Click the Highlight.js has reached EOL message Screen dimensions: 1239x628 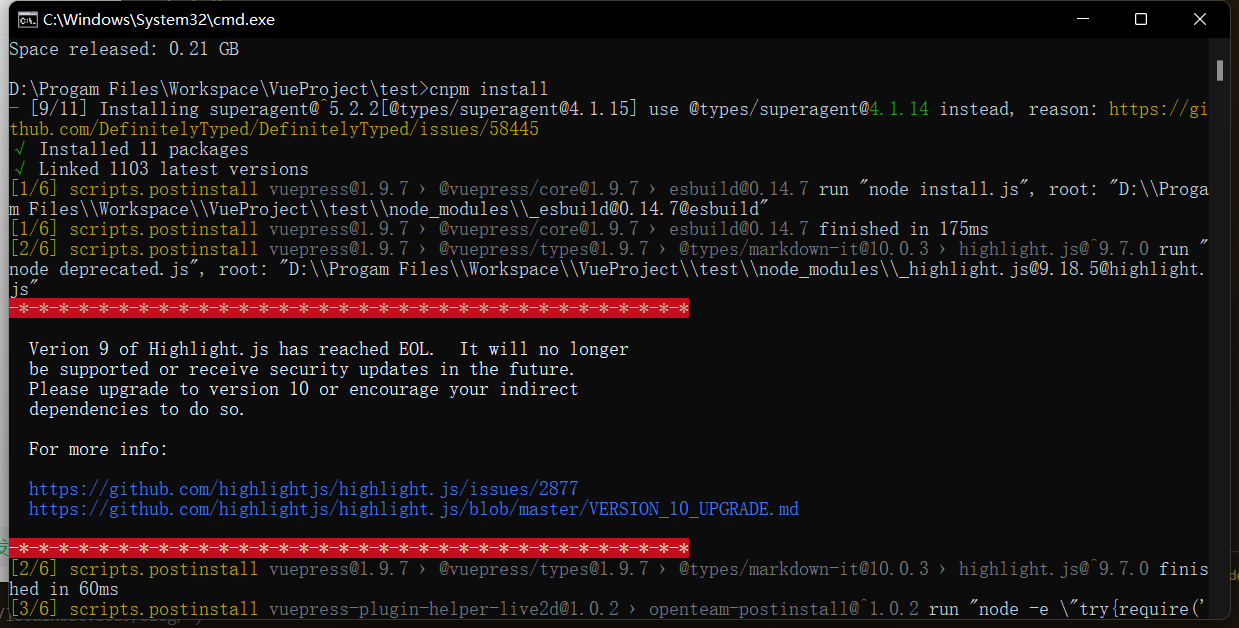pyautogui.click(x=328, y=349)
